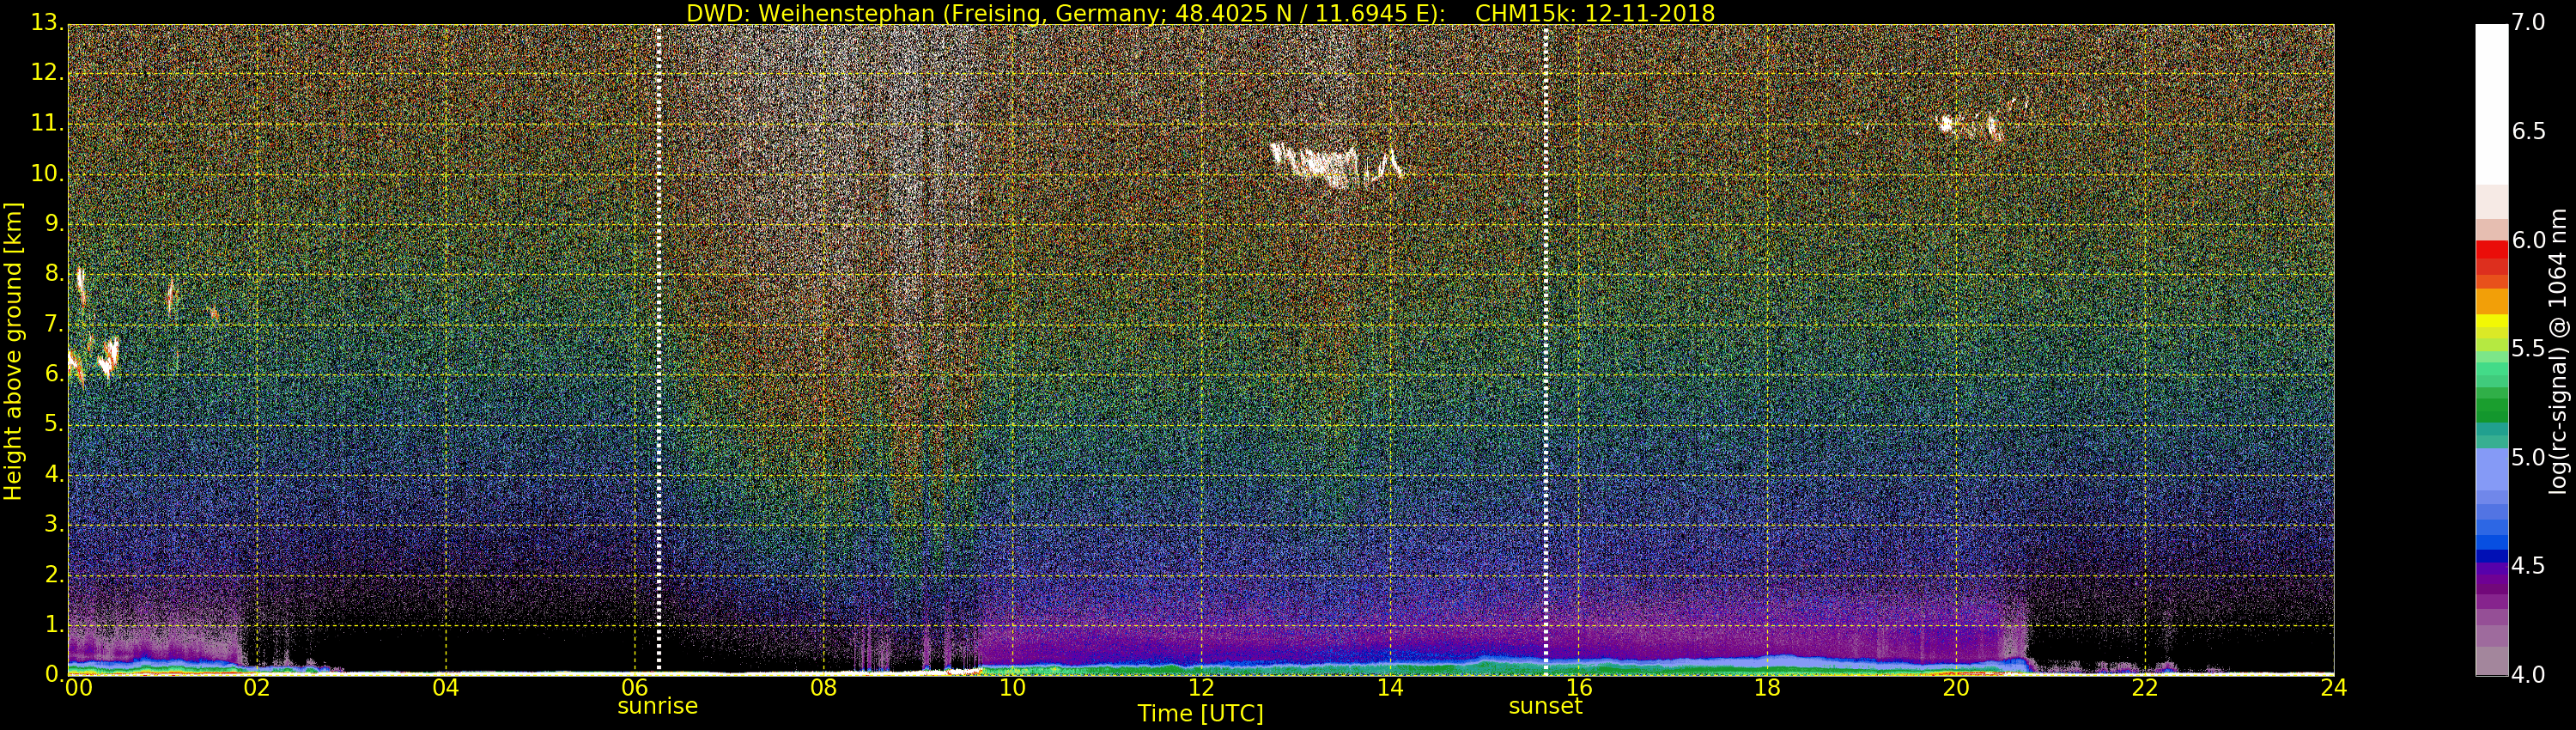Click the 'sunset' label below the time axis
The height and width of the screenshot is (730, 2576).
[1545, 706]
